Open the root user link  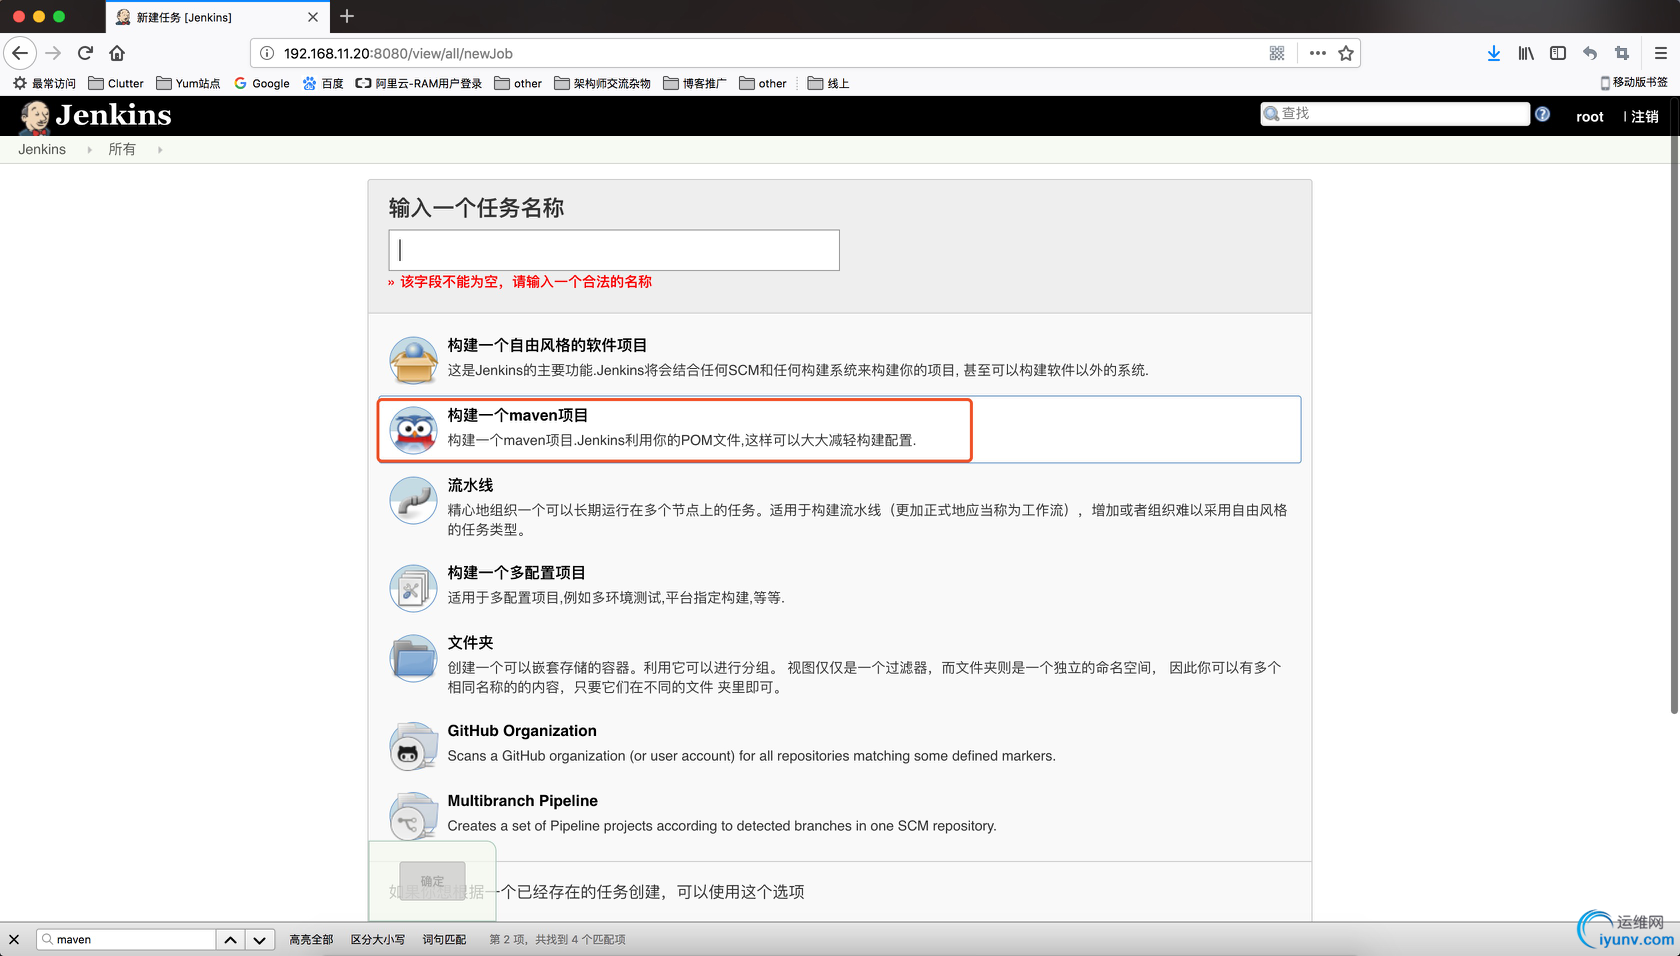(1589, 117)
